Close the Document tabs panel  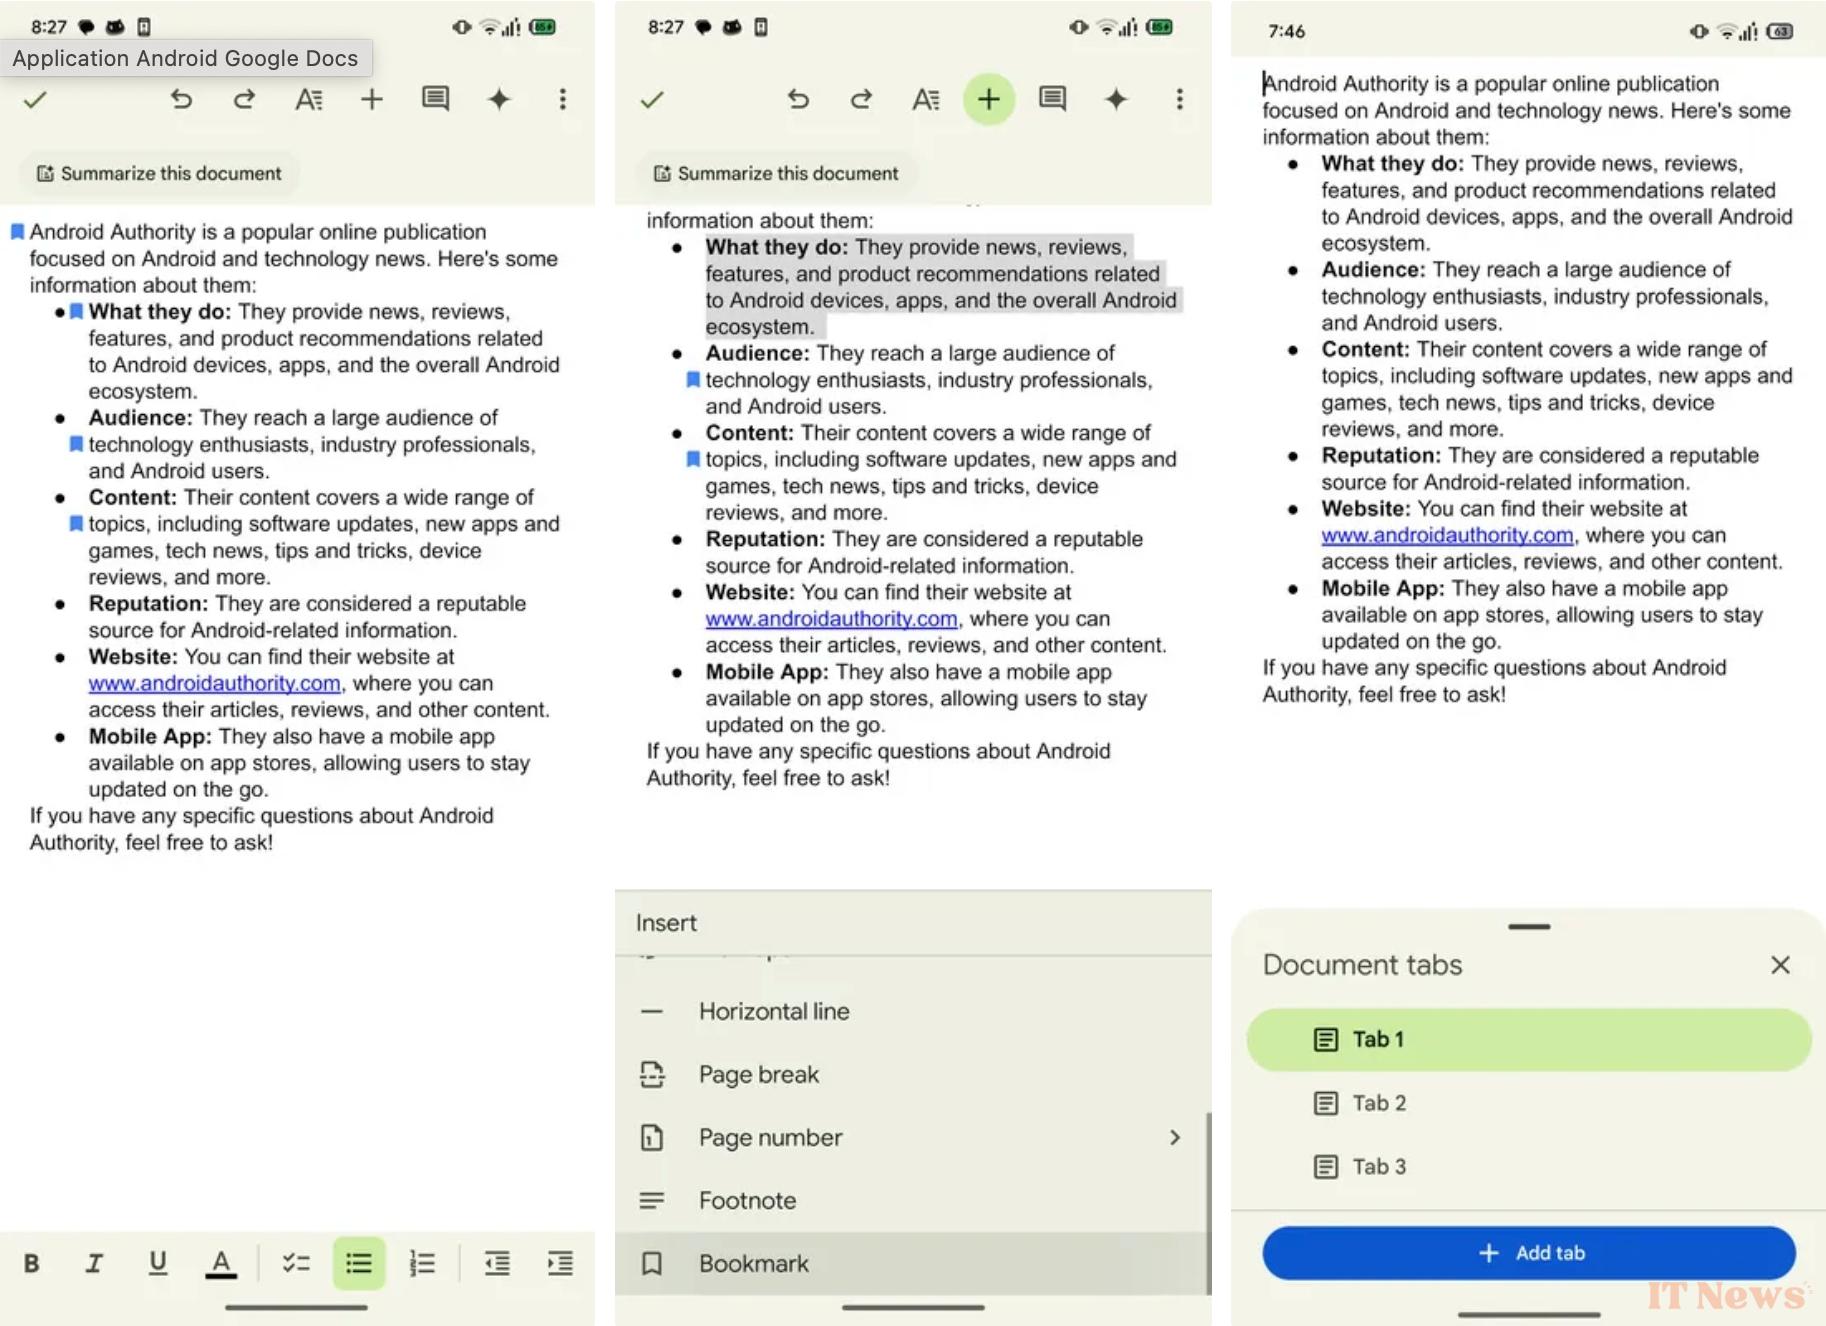click(x=1780, y=965)
